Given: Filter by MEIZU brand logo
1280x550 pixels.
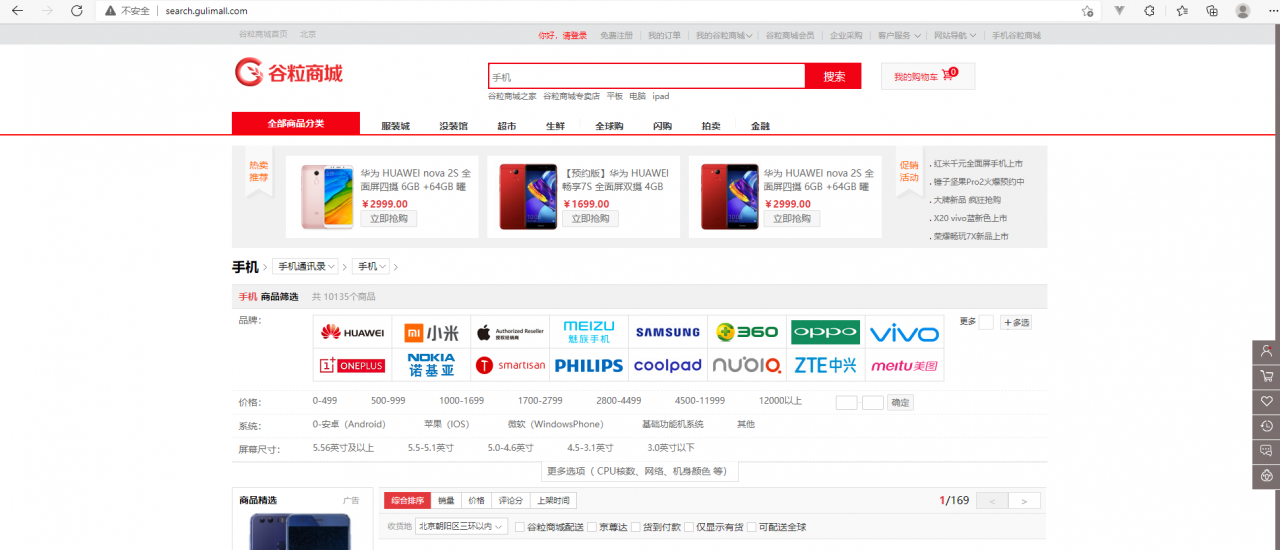Looking at the screenshot, I should 589,333.
